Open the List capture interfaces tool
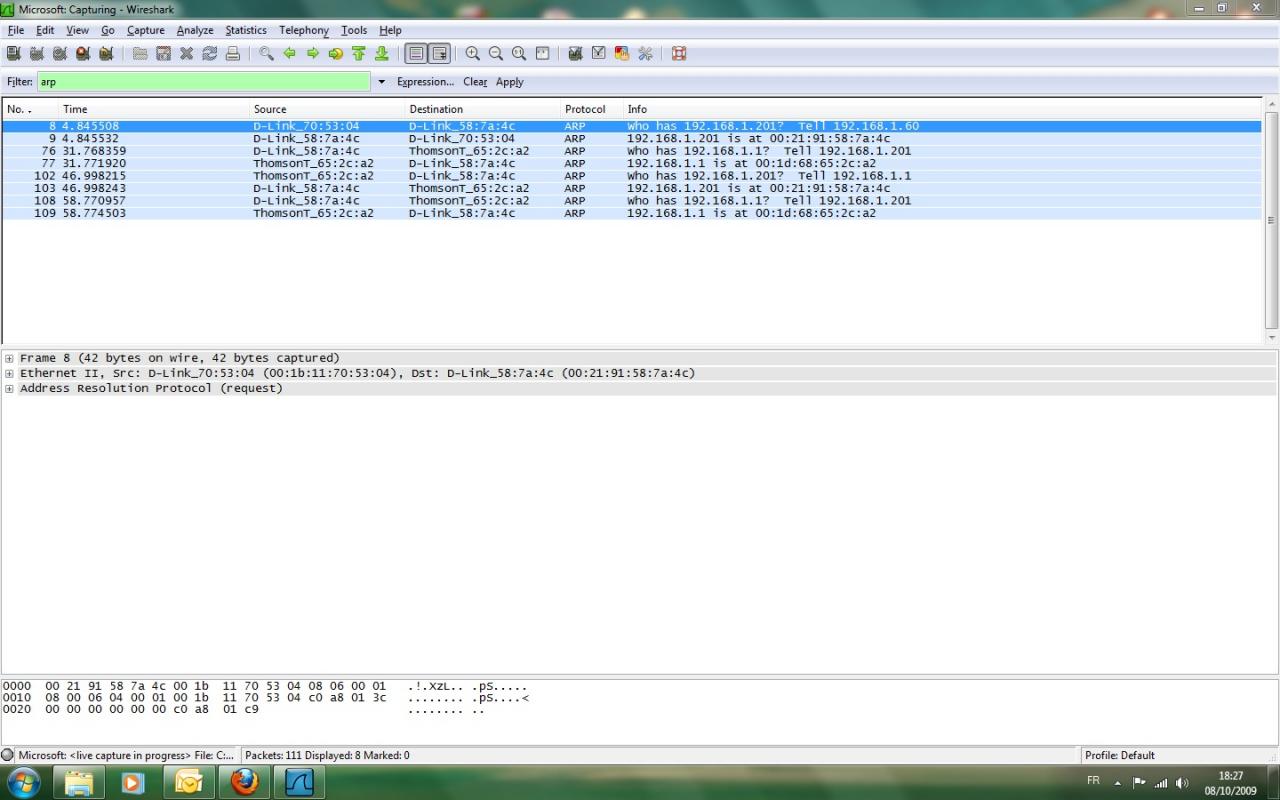Image resolution: width=1280 pixels, height=800 pixels. coord(14,53)
